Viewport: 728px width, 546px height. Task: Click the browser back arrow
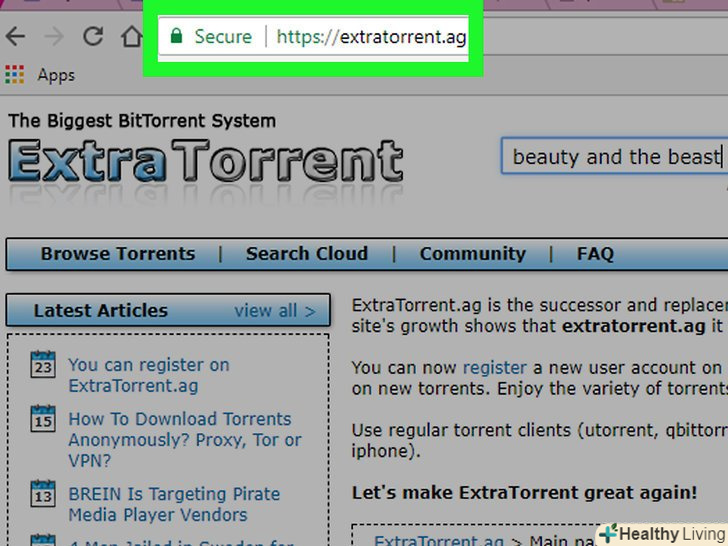(x=15, y=38)
